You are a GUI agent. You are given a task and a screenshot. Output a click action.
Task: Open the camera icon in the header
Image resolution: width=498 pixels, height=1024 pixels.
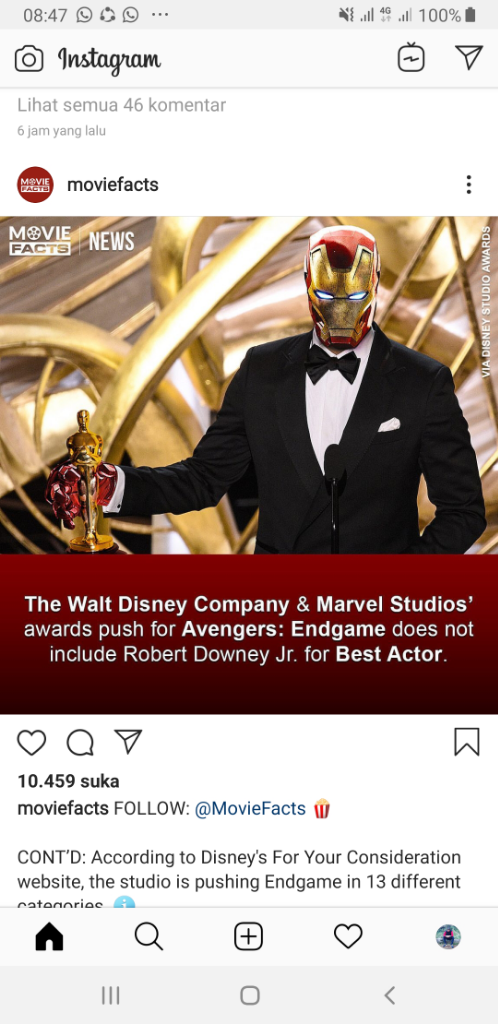tap(29, 59)
